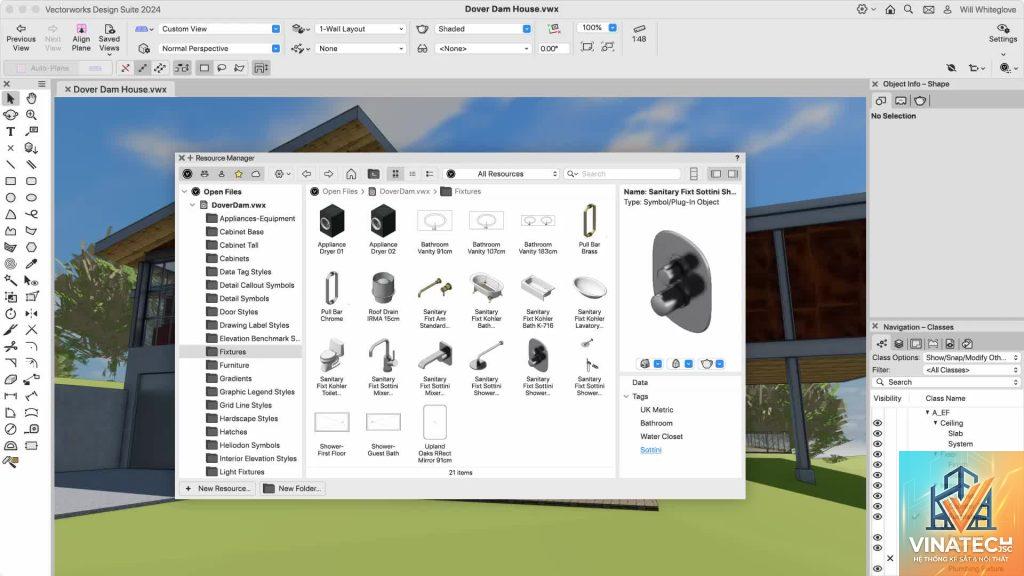Viewport: 1024px width, 576px height.
Task: Open Resource Manager help question mark
Action: pyautogui.click(x=737, y=158)
